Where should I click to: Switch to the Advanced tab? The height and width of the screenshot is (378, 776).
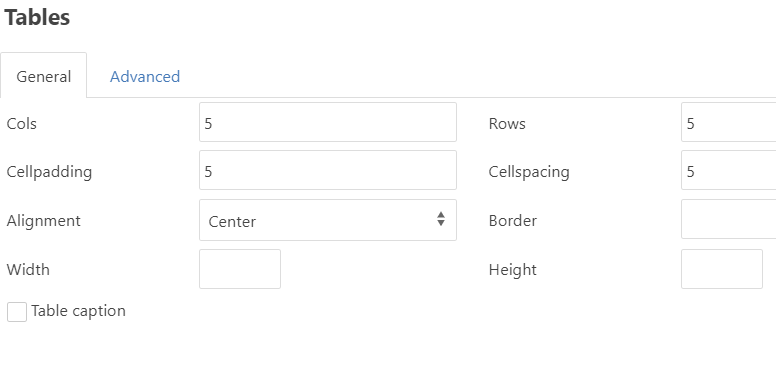pos(145,77)
